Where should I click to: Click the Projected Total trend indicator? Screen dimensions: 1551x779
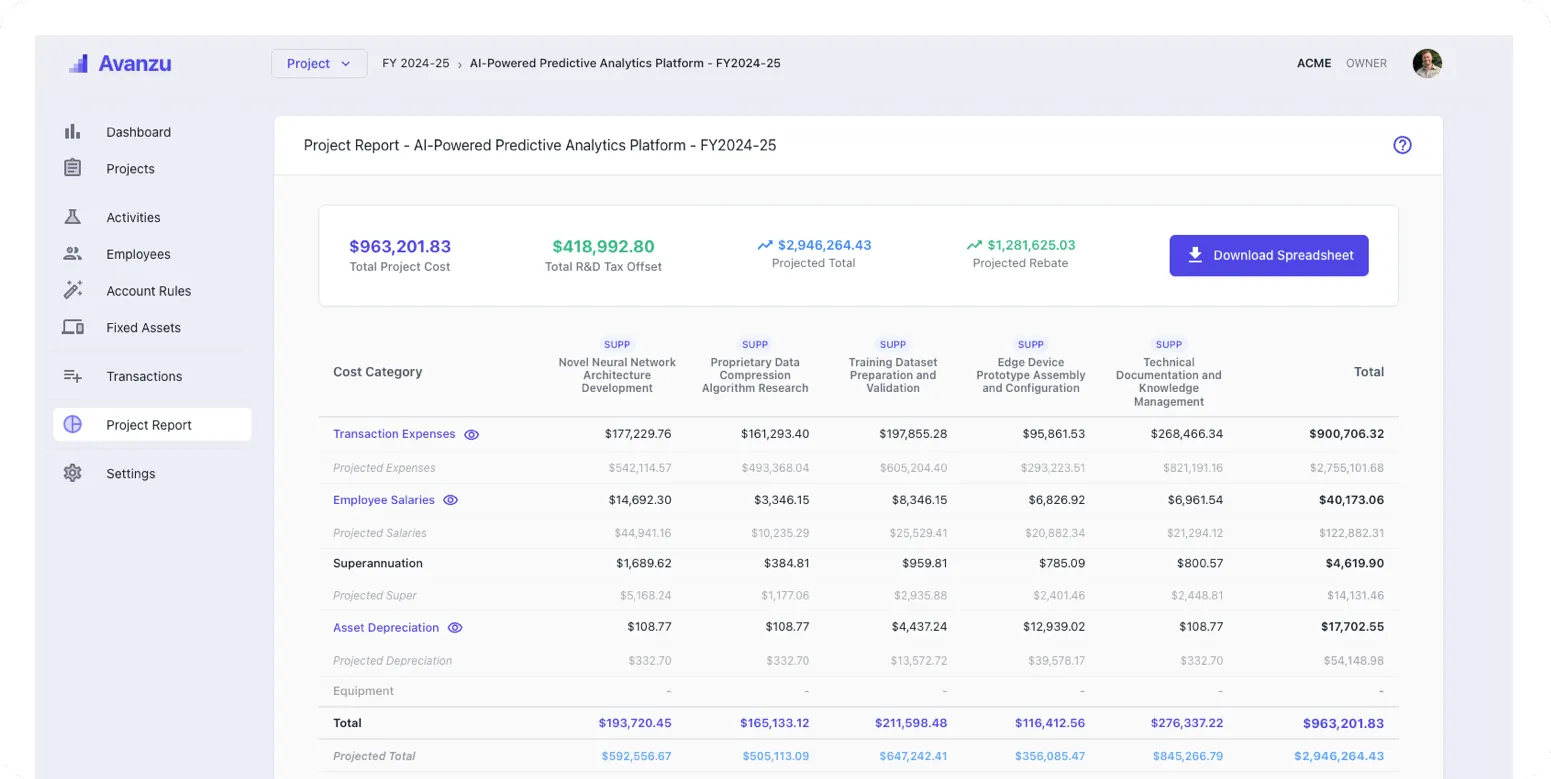pyautogui.click(x=765, y=244)
